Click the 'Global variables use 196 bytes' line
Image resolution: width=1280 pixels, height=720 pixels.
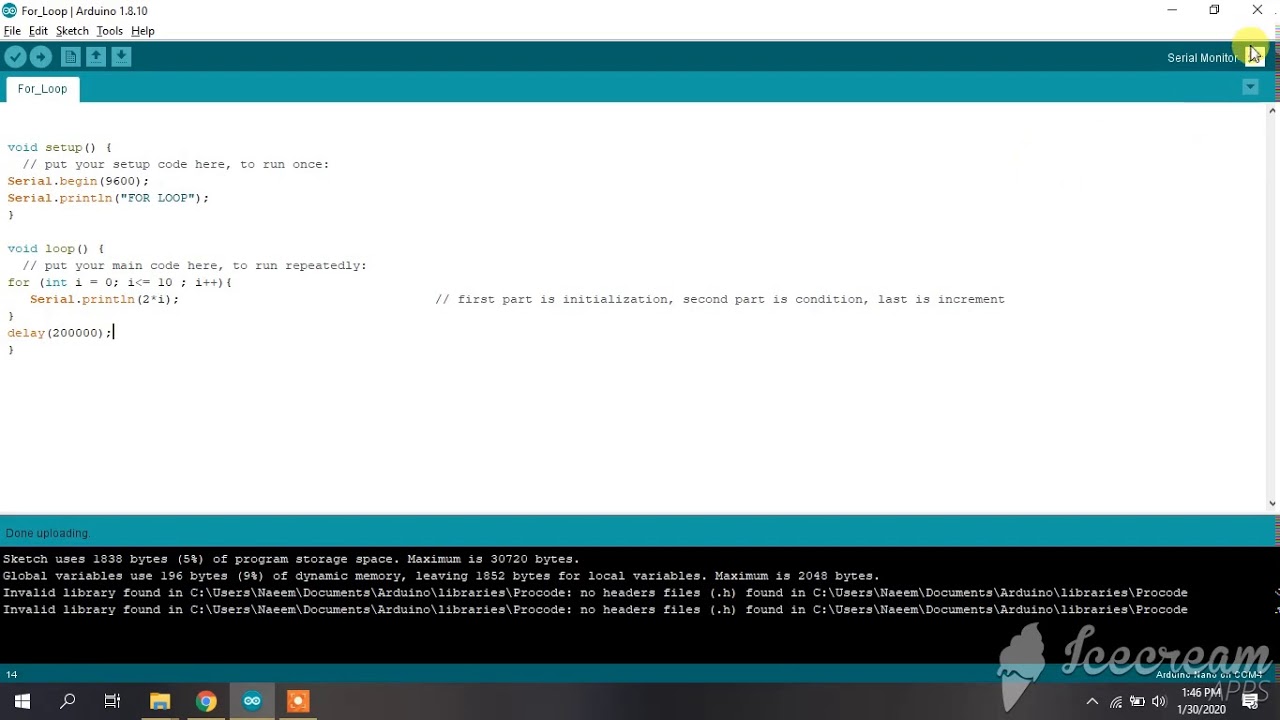441,576
